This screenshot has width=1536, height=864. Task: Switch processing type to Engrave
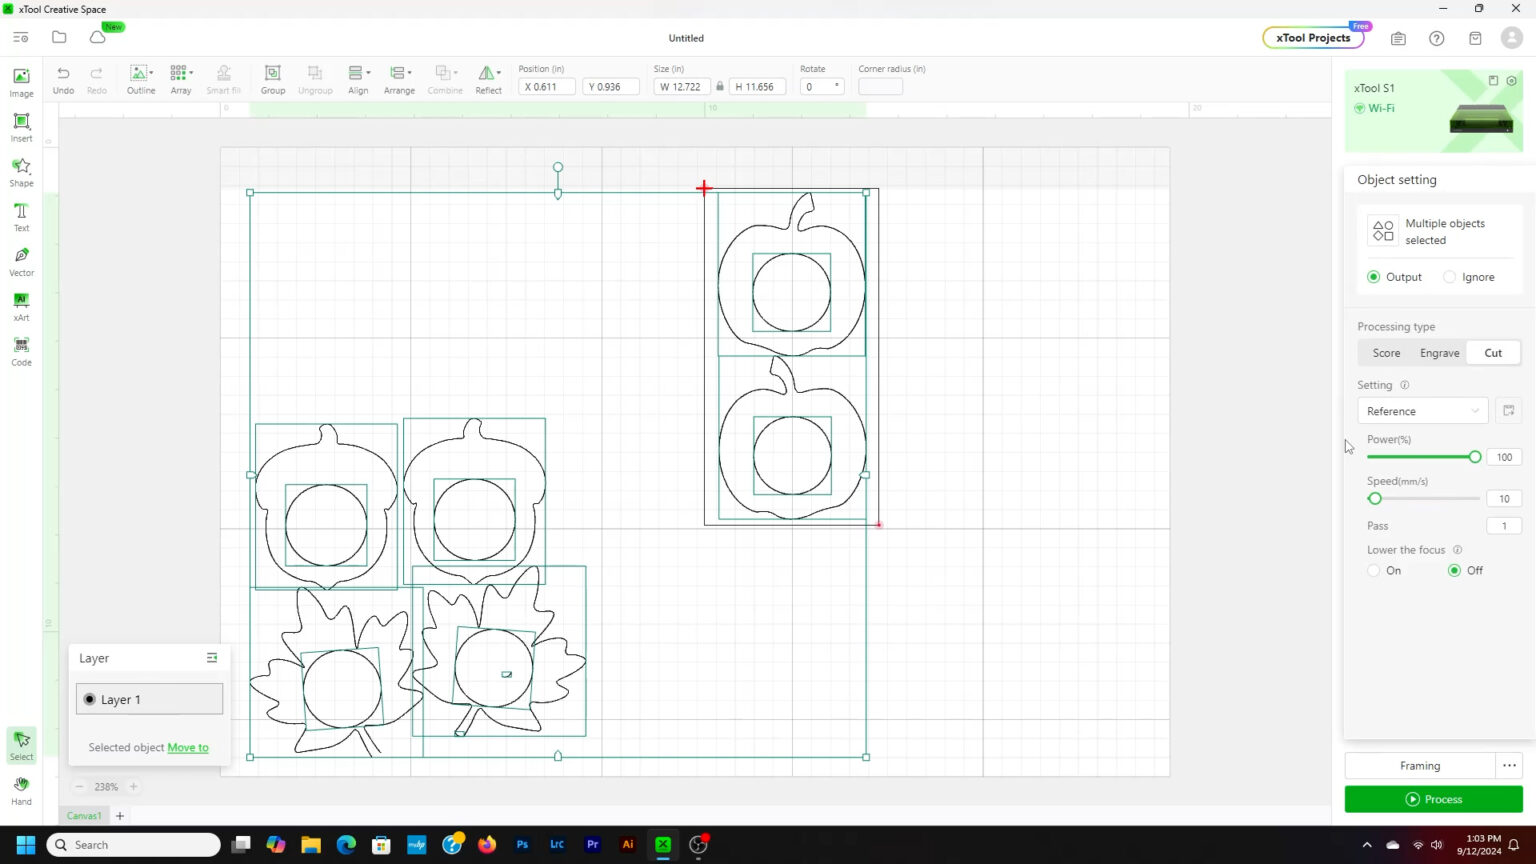[1439, 353]
